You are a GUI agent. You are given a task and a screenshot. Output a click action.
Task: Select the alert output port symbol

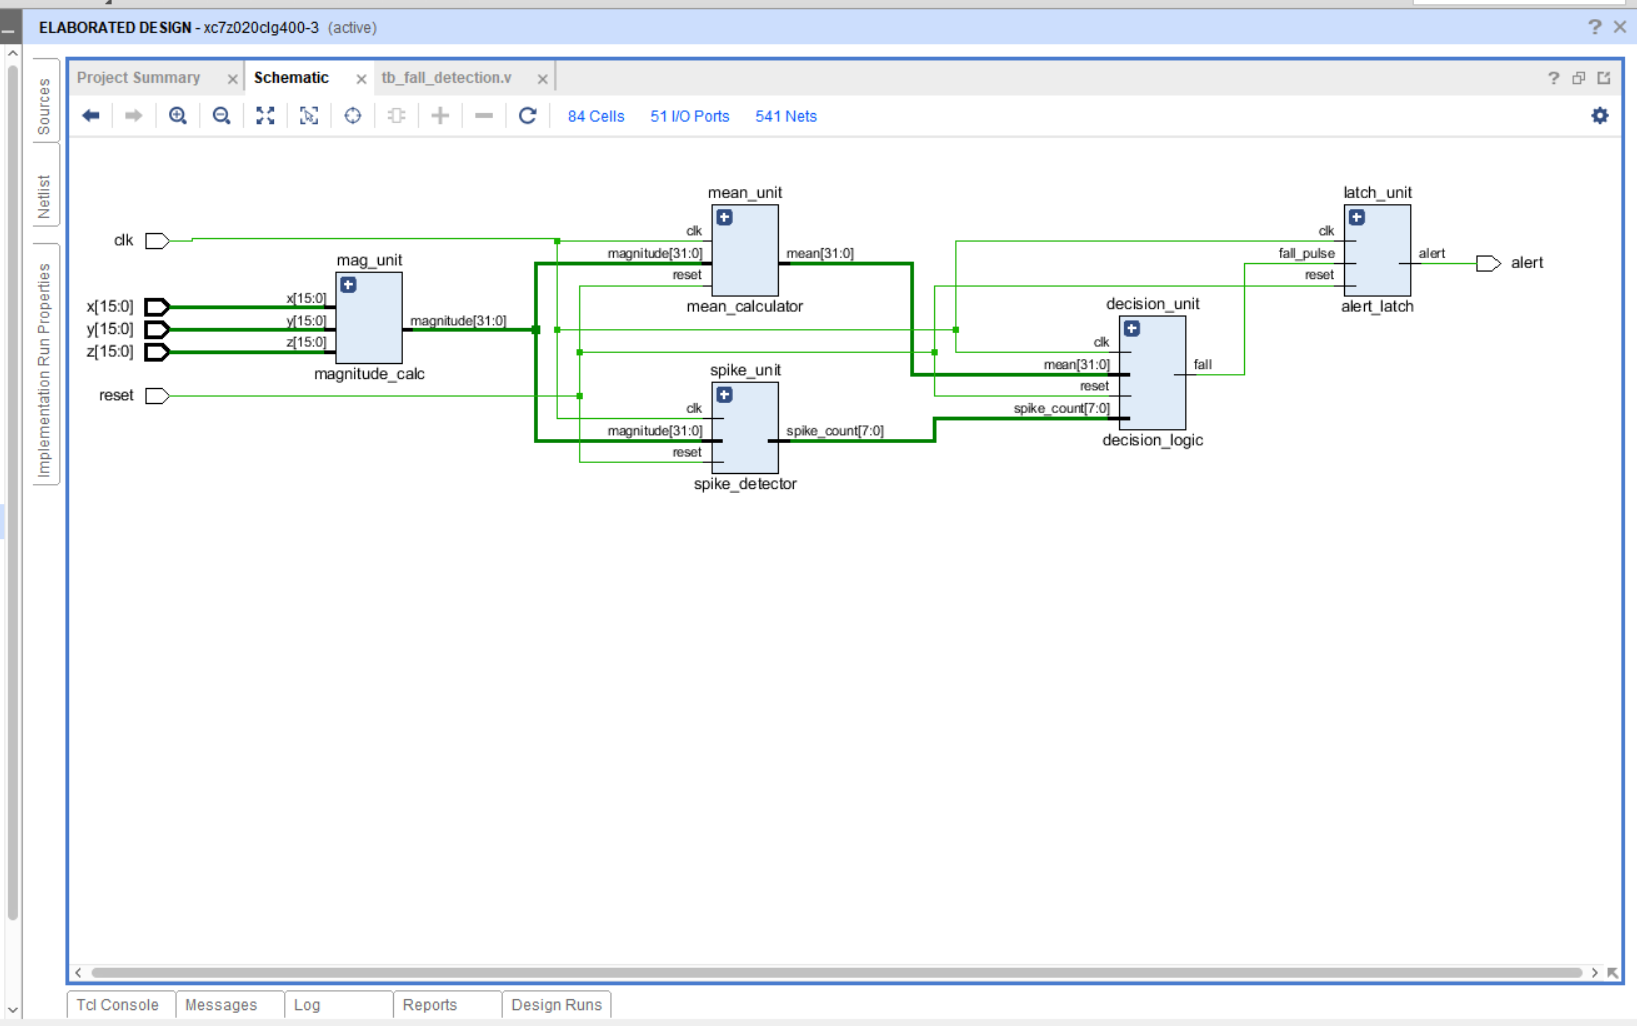(1489, 263)
